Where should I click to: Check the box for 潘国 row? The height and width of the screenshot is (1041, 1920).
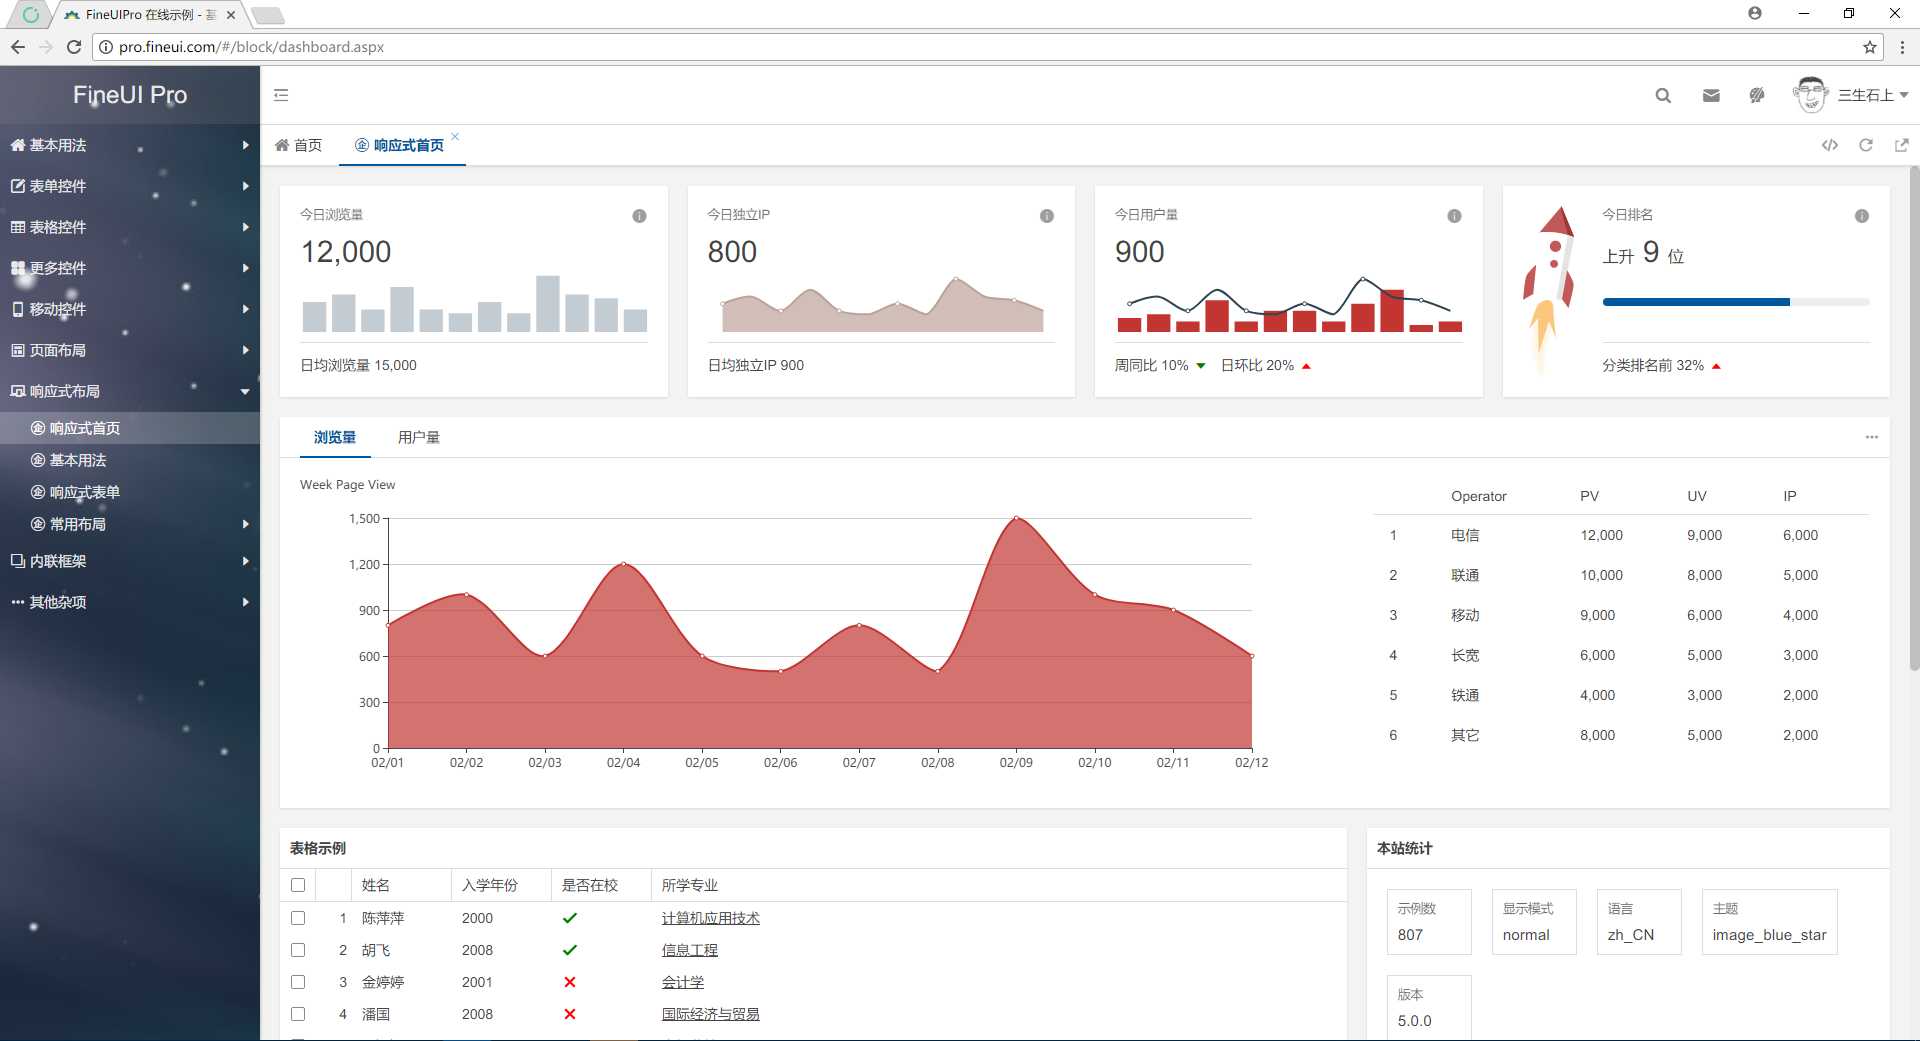[x=298, y=1014]
